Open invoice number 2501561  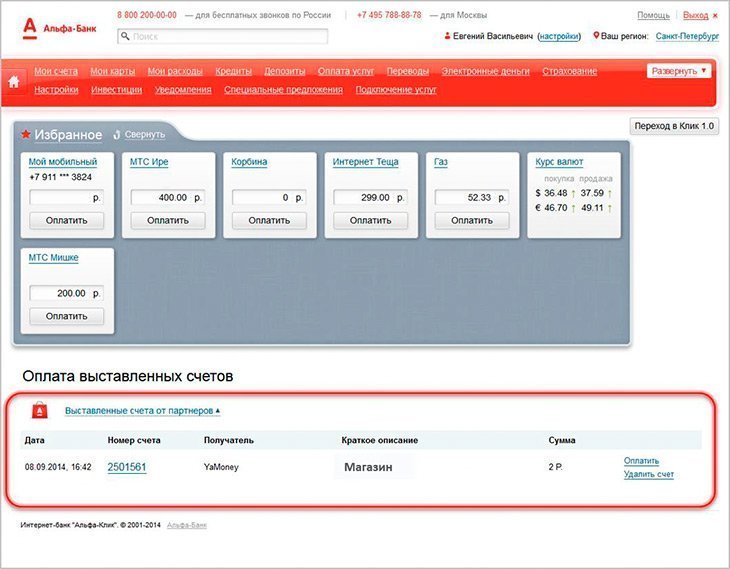click(127, 467)
